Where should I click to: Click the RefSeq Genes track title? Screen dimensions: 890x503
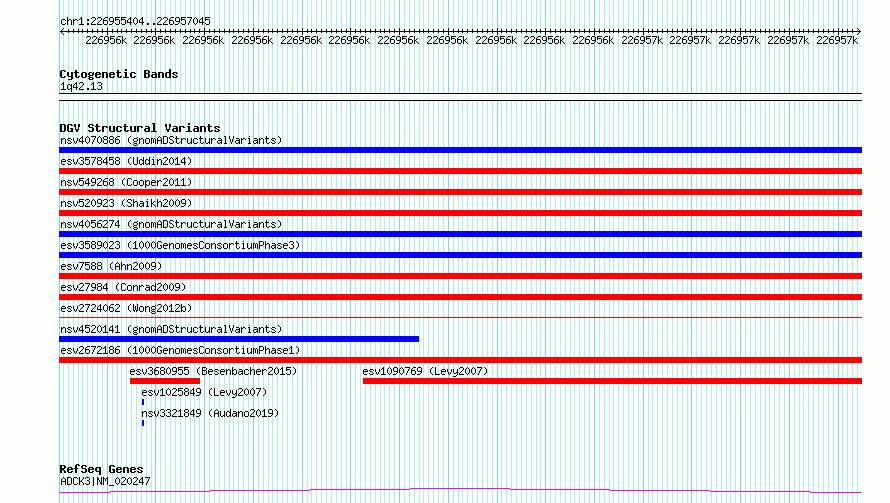(101, 469)
